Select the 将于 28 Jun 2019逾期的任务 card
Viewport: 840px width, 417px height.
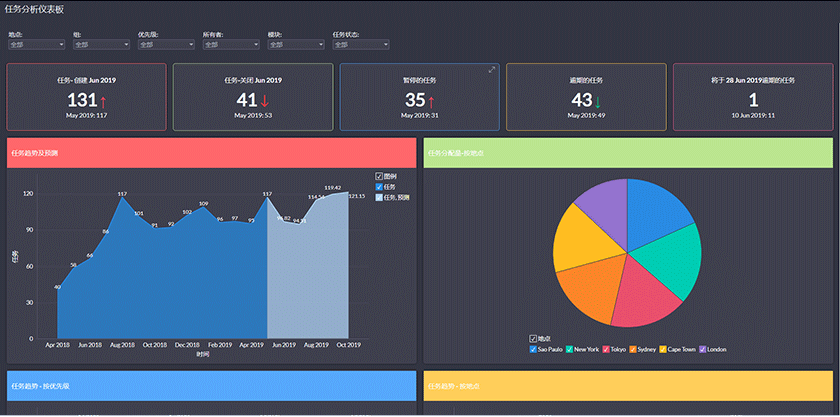pos(753,97)
